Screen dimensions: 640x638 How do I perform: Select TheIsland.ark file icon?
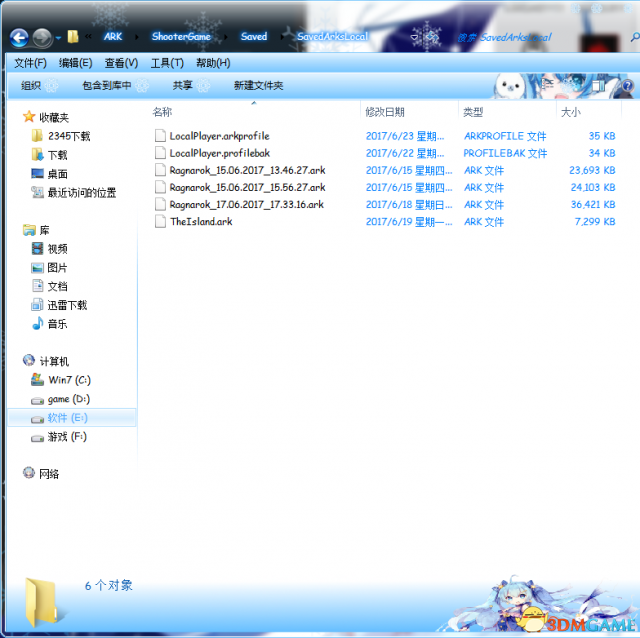pyautogui.click(x=160, y=222)
